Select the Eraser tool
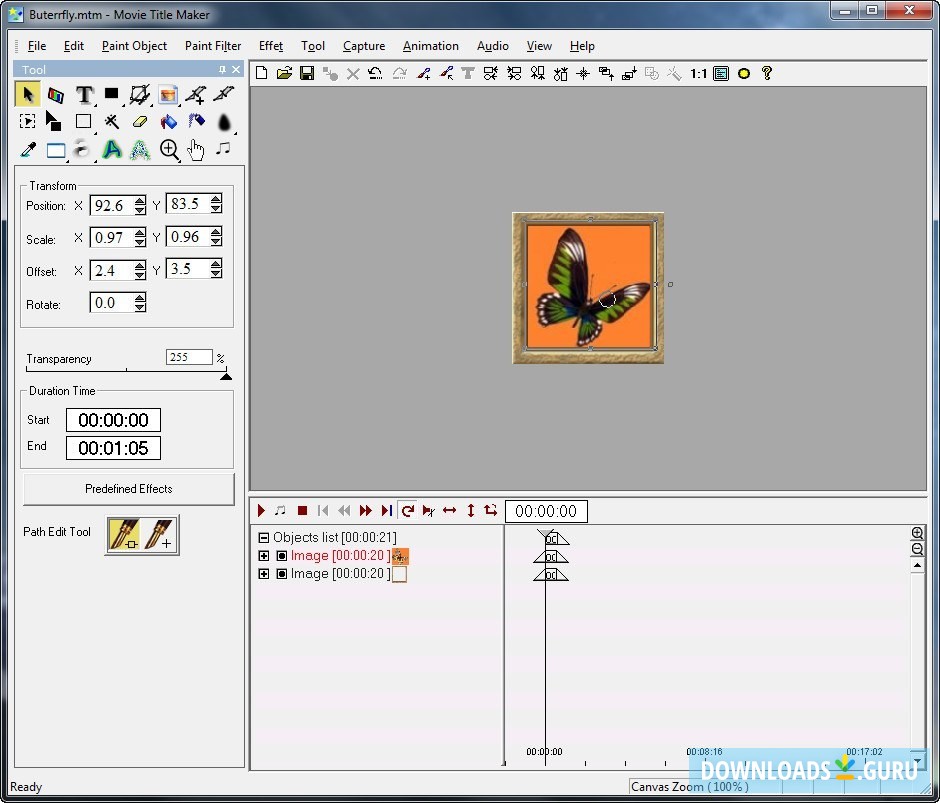 (x=140, y=122)
